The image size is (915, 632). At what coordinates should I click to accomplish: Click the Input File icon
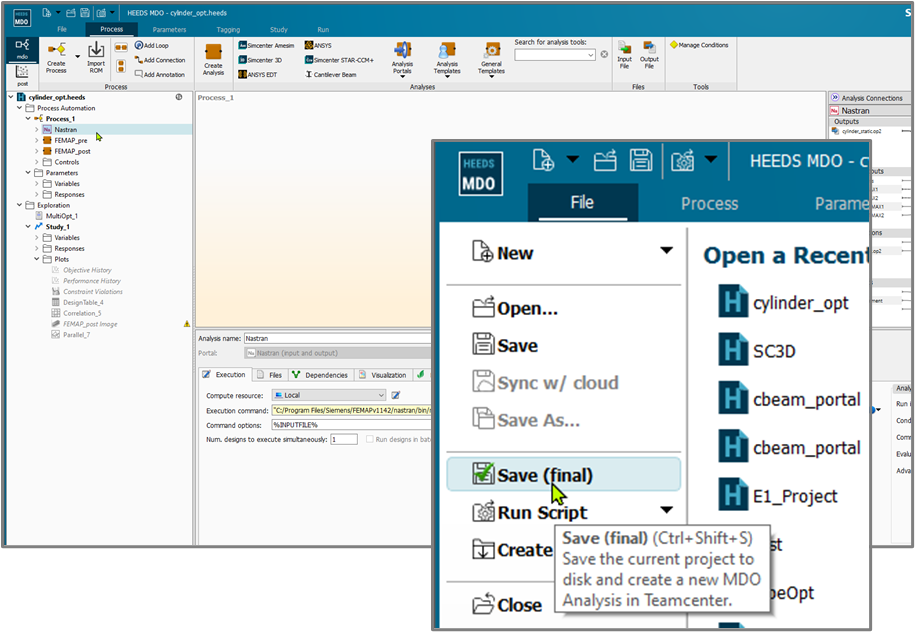click(624, 55)
